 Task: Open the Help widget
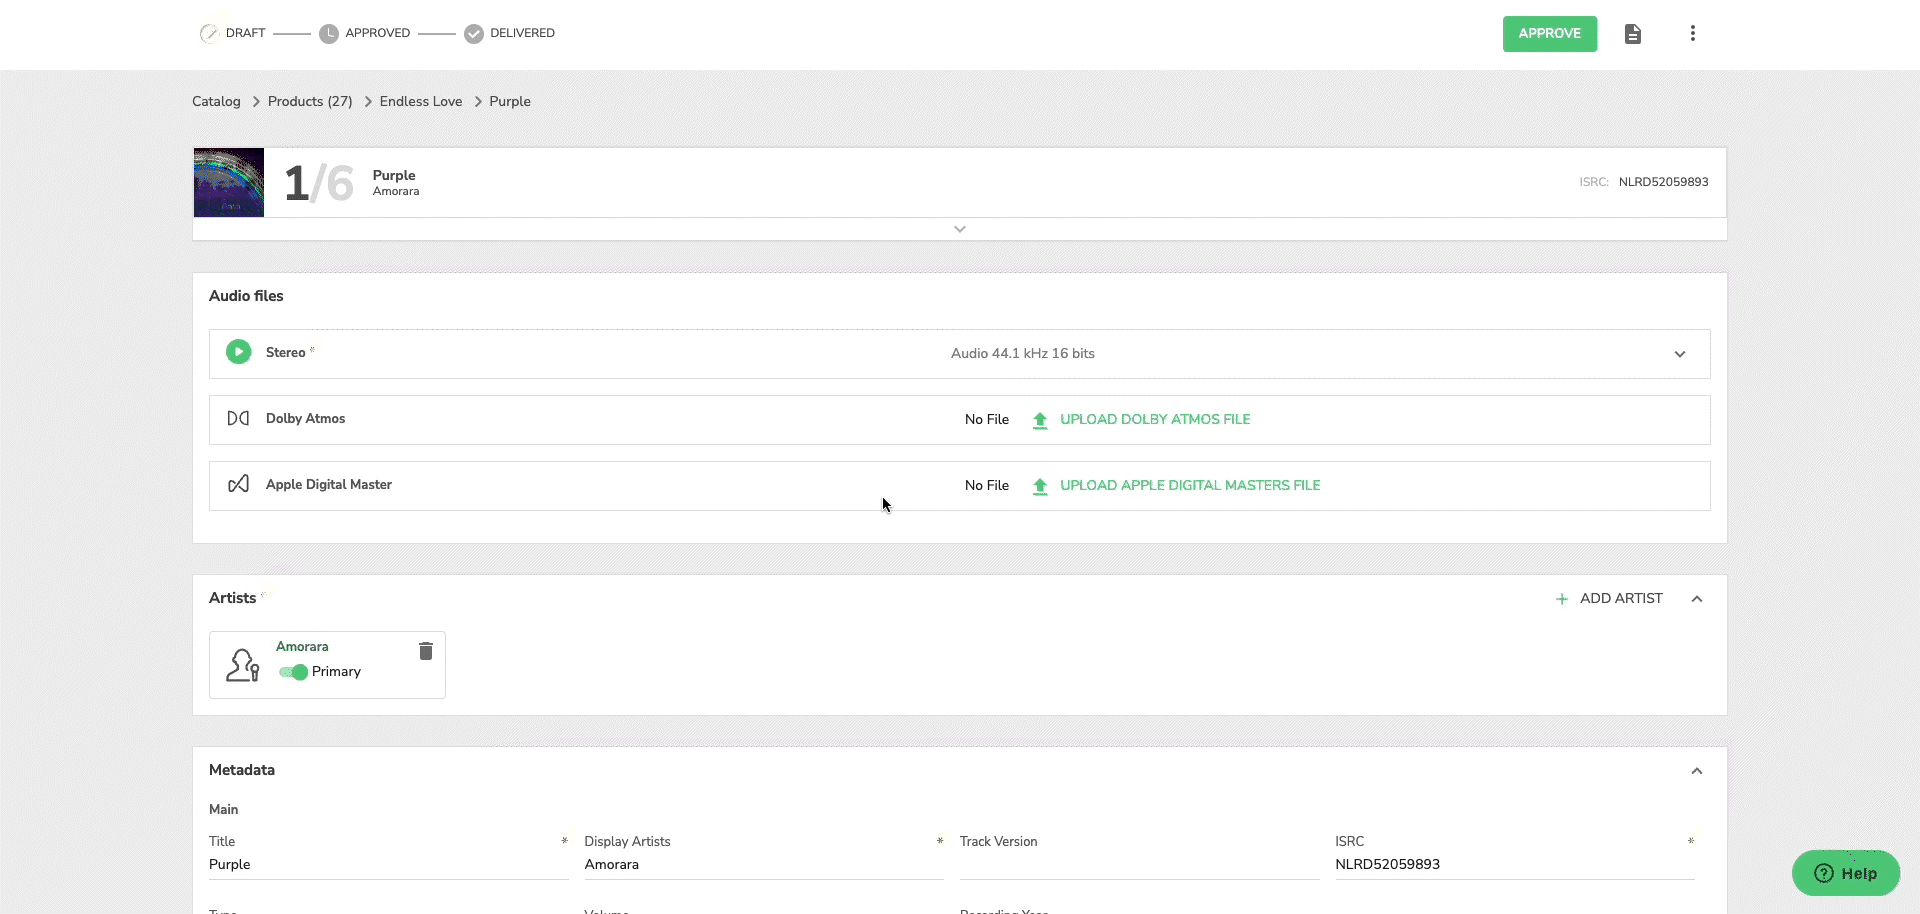(x=1846, y=873)
